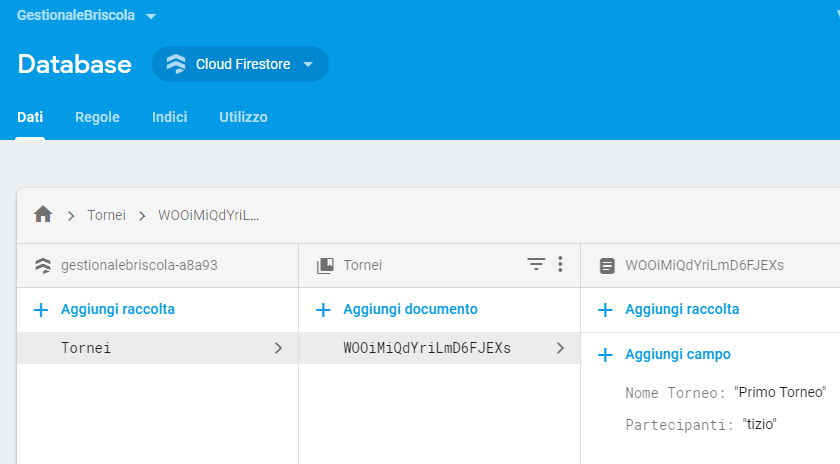
Task: Click the database icon beside gestionalebriscola-a8a93
Action: click(x=42, y=266)
